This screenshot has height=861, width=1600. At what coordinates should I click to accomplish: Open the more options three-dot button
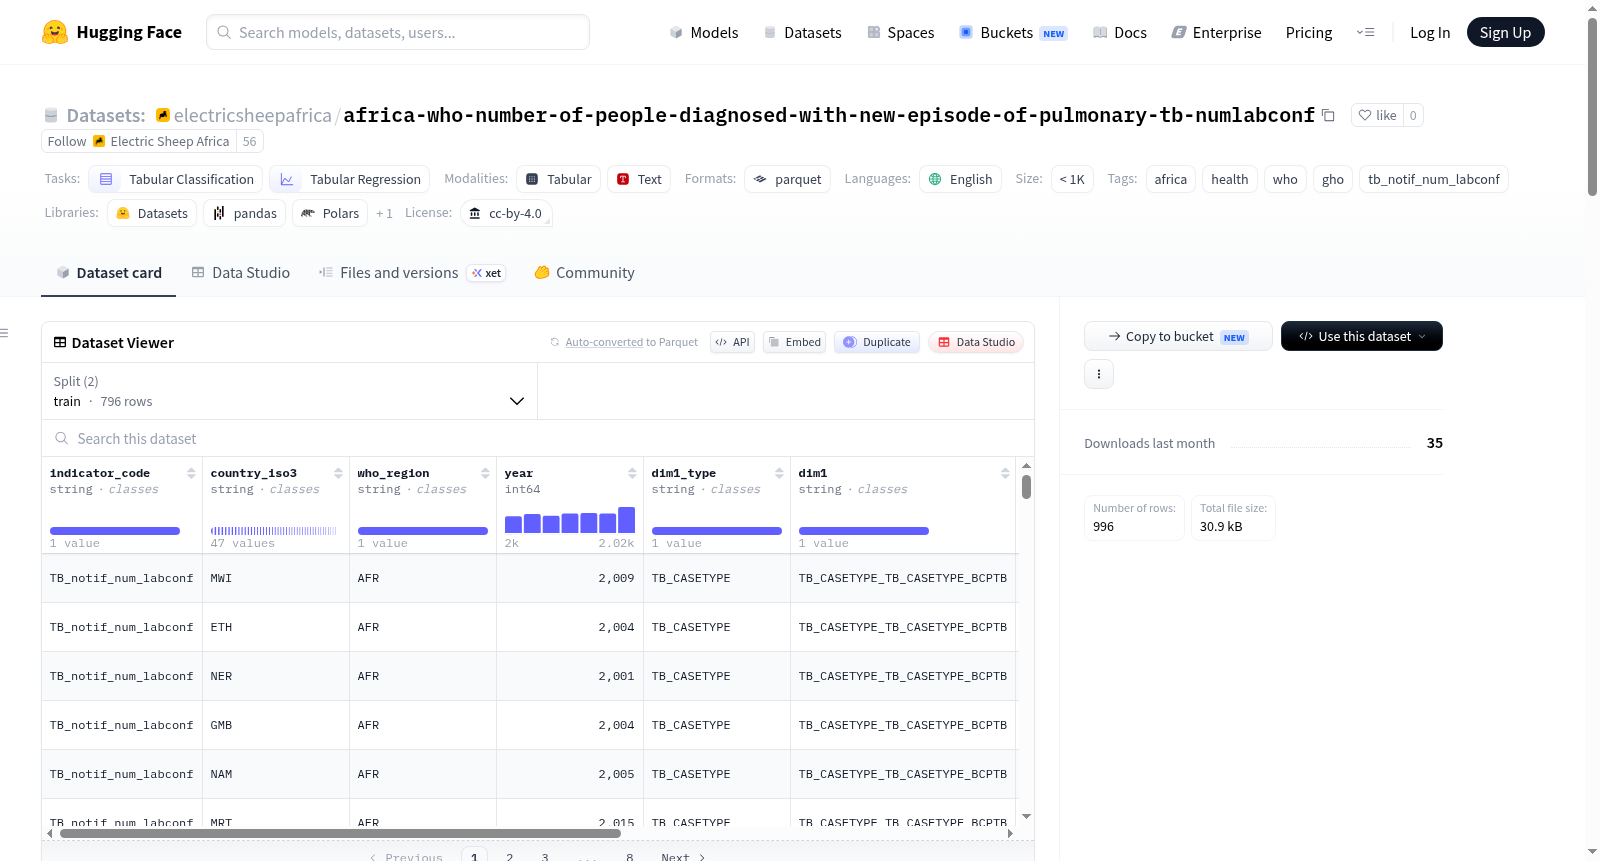click(1099, 374)
